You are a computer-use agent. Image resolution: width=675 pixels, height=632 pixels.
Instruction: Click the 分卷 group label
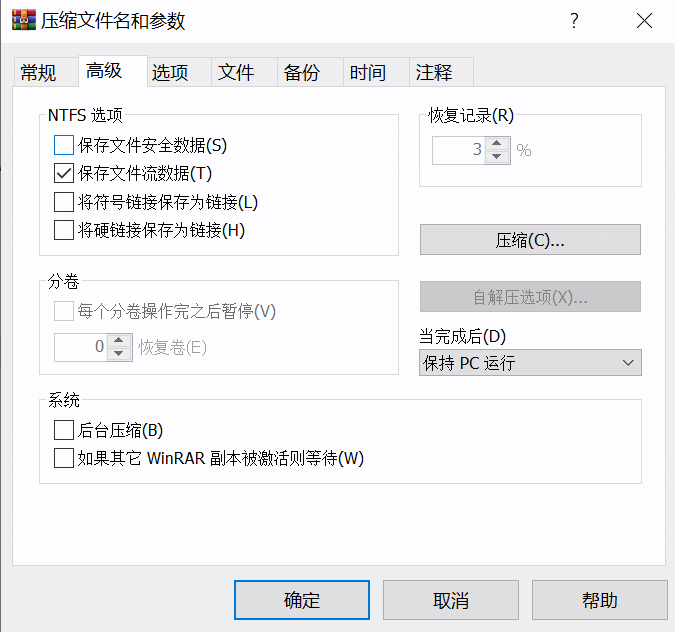coord(63,282)
